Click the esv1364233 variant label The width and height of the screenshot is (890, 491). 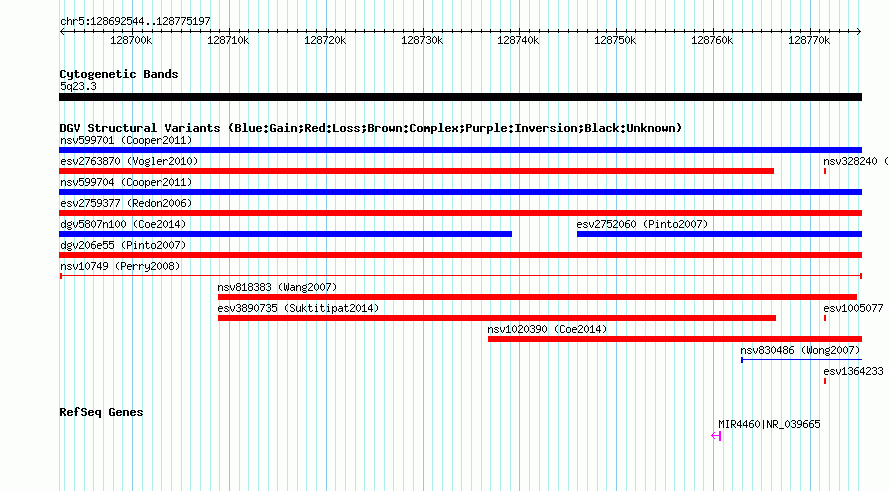click(853, 371)
